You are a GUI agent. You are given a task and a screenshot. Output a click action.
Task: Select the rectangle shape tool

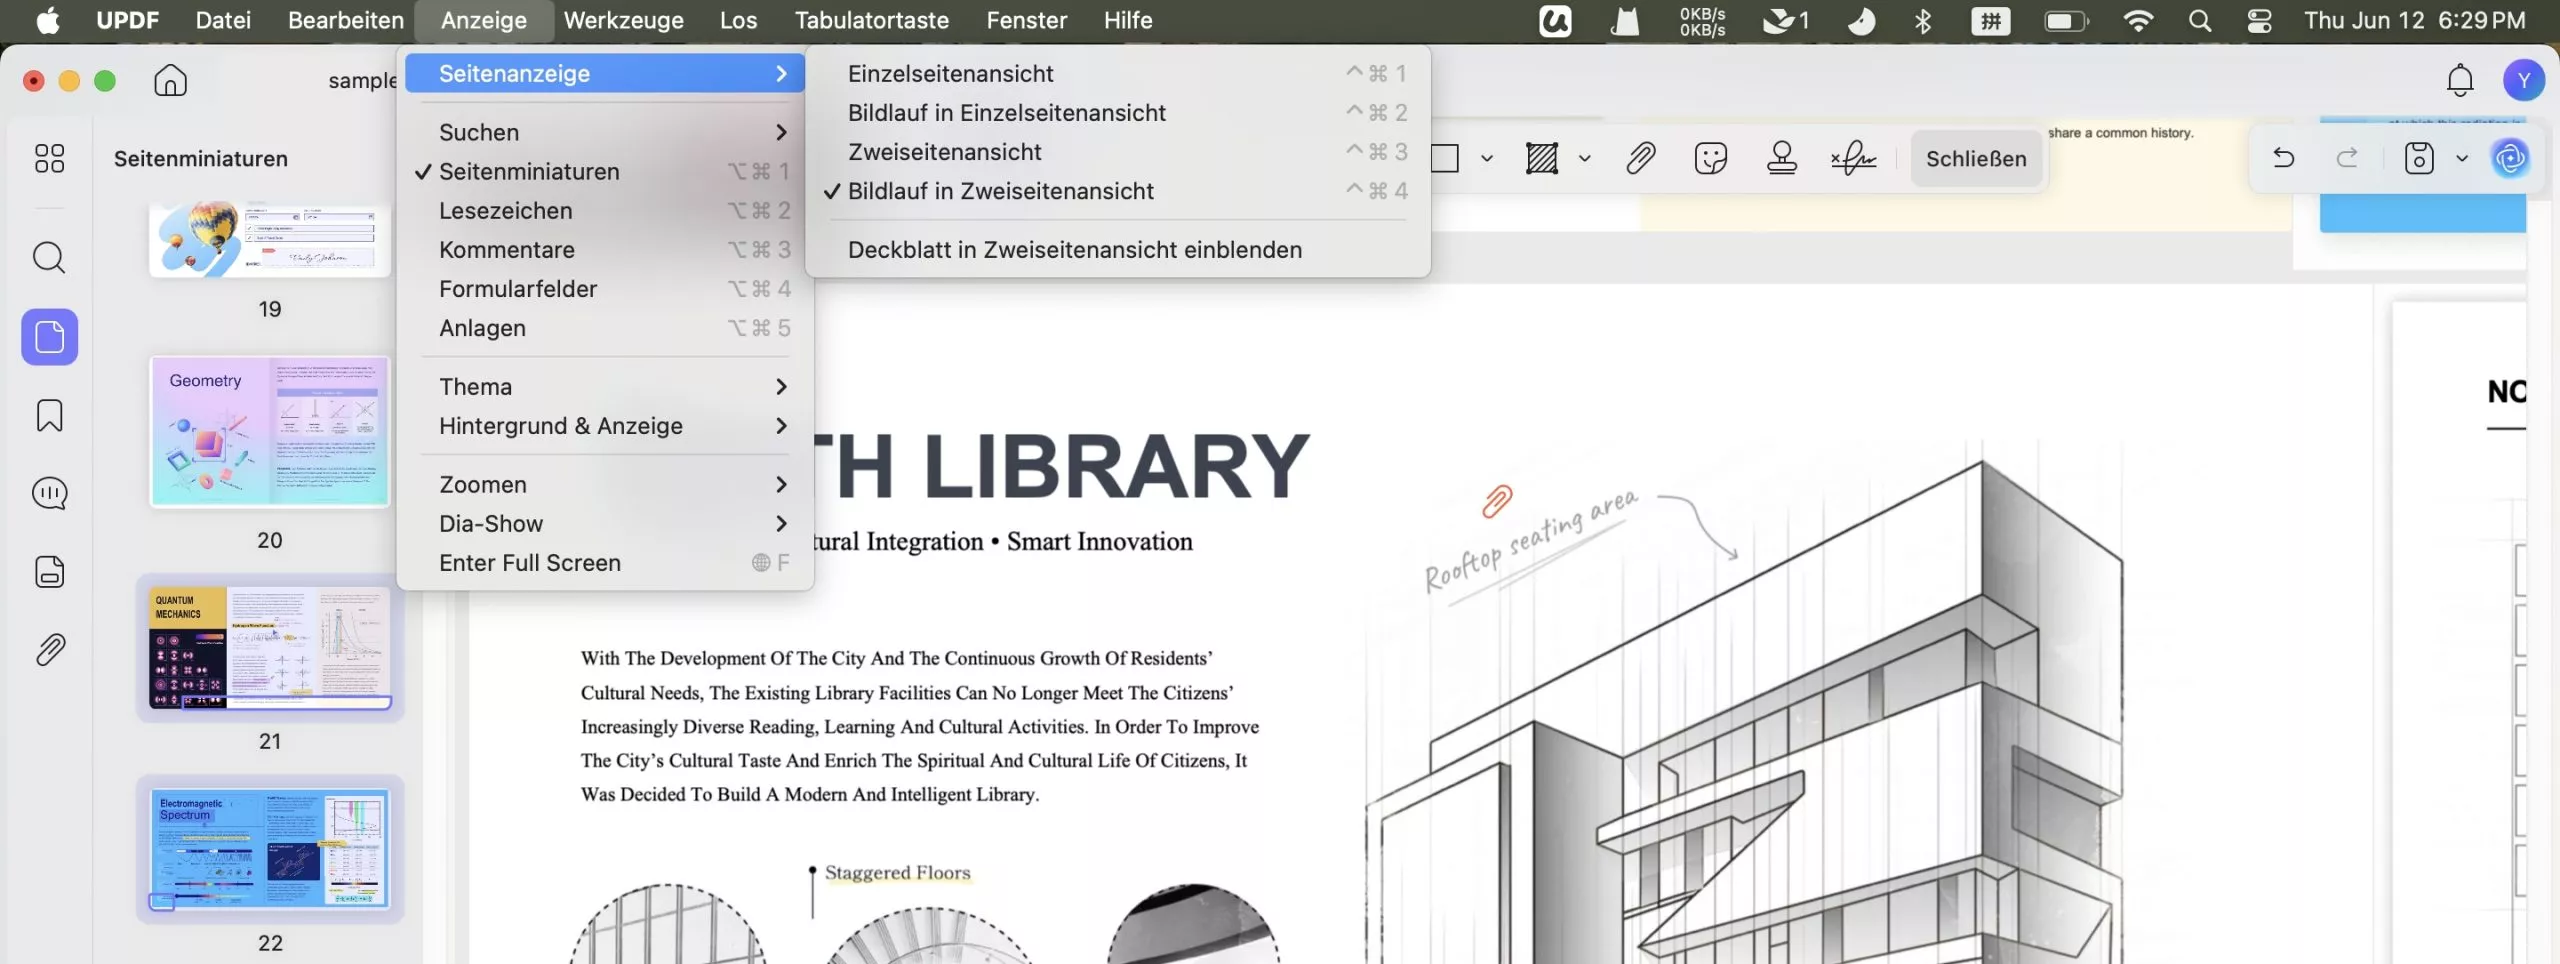coord(1446,158)
